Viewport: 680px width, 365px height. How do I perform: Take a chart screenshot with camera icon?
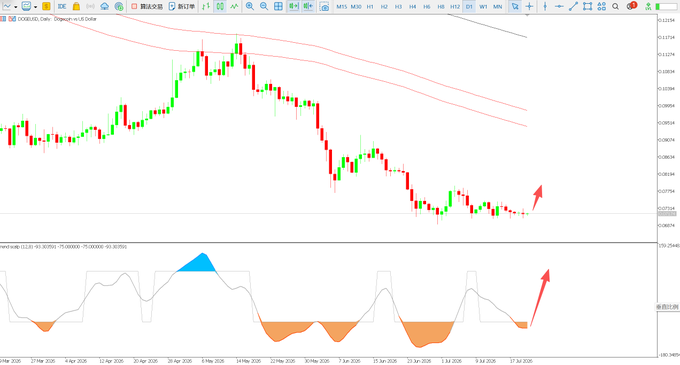coord(324,6)
